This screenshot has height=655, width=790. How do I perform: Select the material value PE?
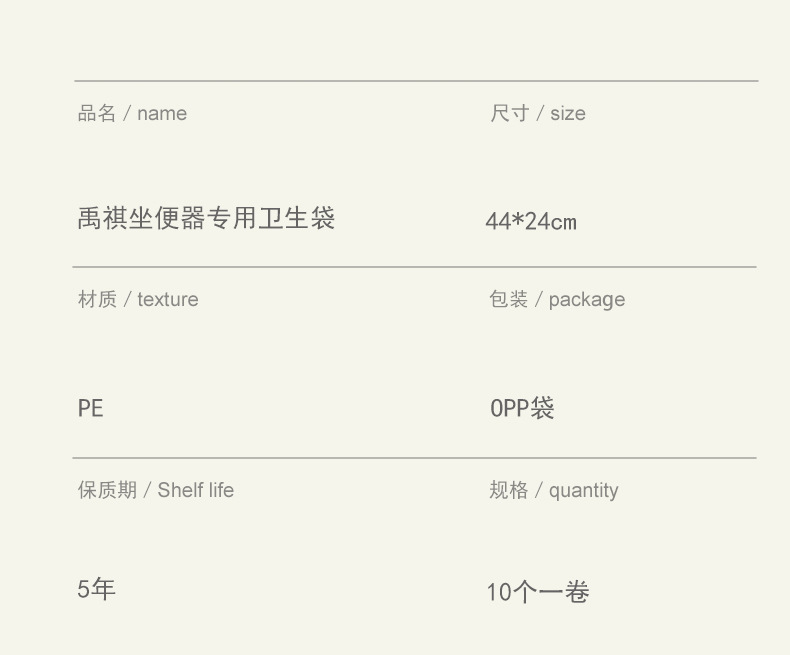(91, 408)
